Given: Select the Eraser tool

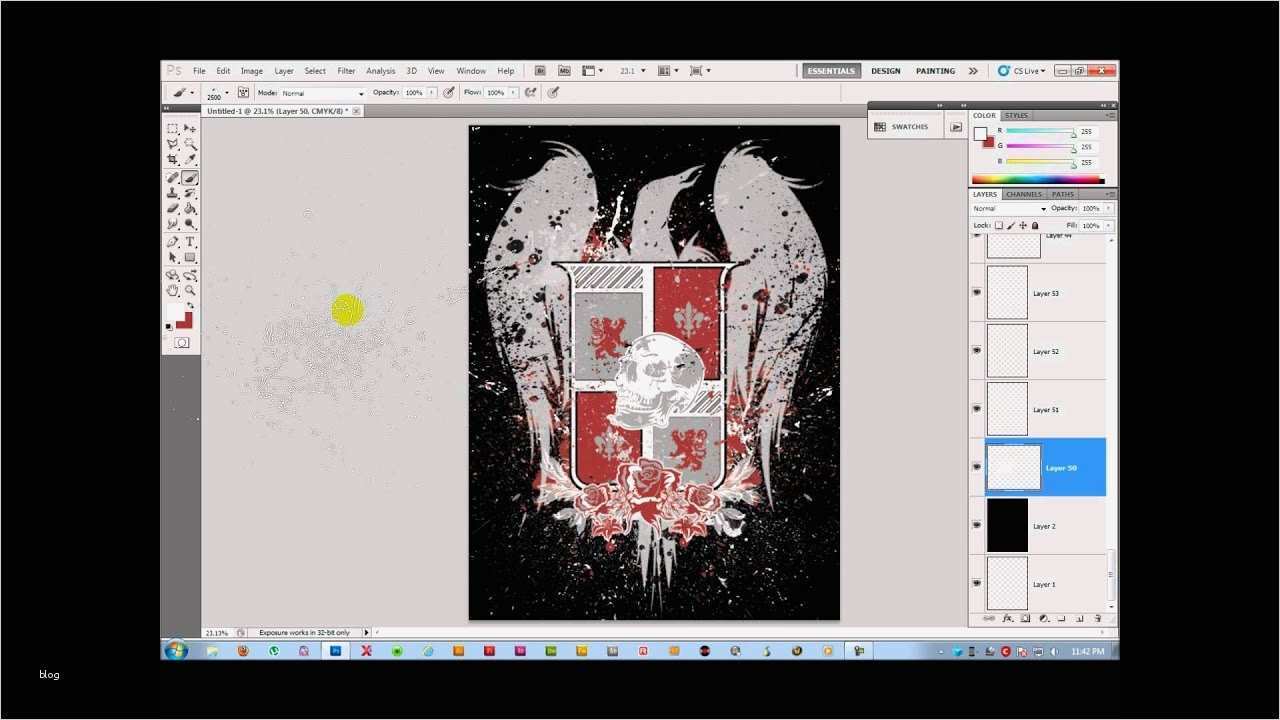Looking at the screenshot, I should tap(173, 209).
